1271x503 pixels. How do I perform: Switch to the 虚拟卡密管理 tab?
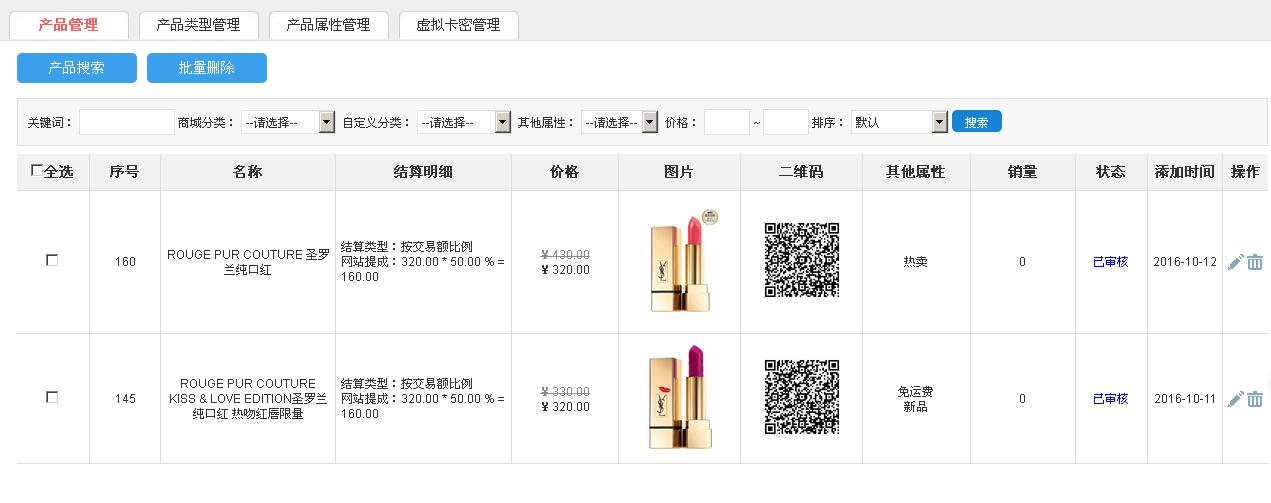click(458, 25)
